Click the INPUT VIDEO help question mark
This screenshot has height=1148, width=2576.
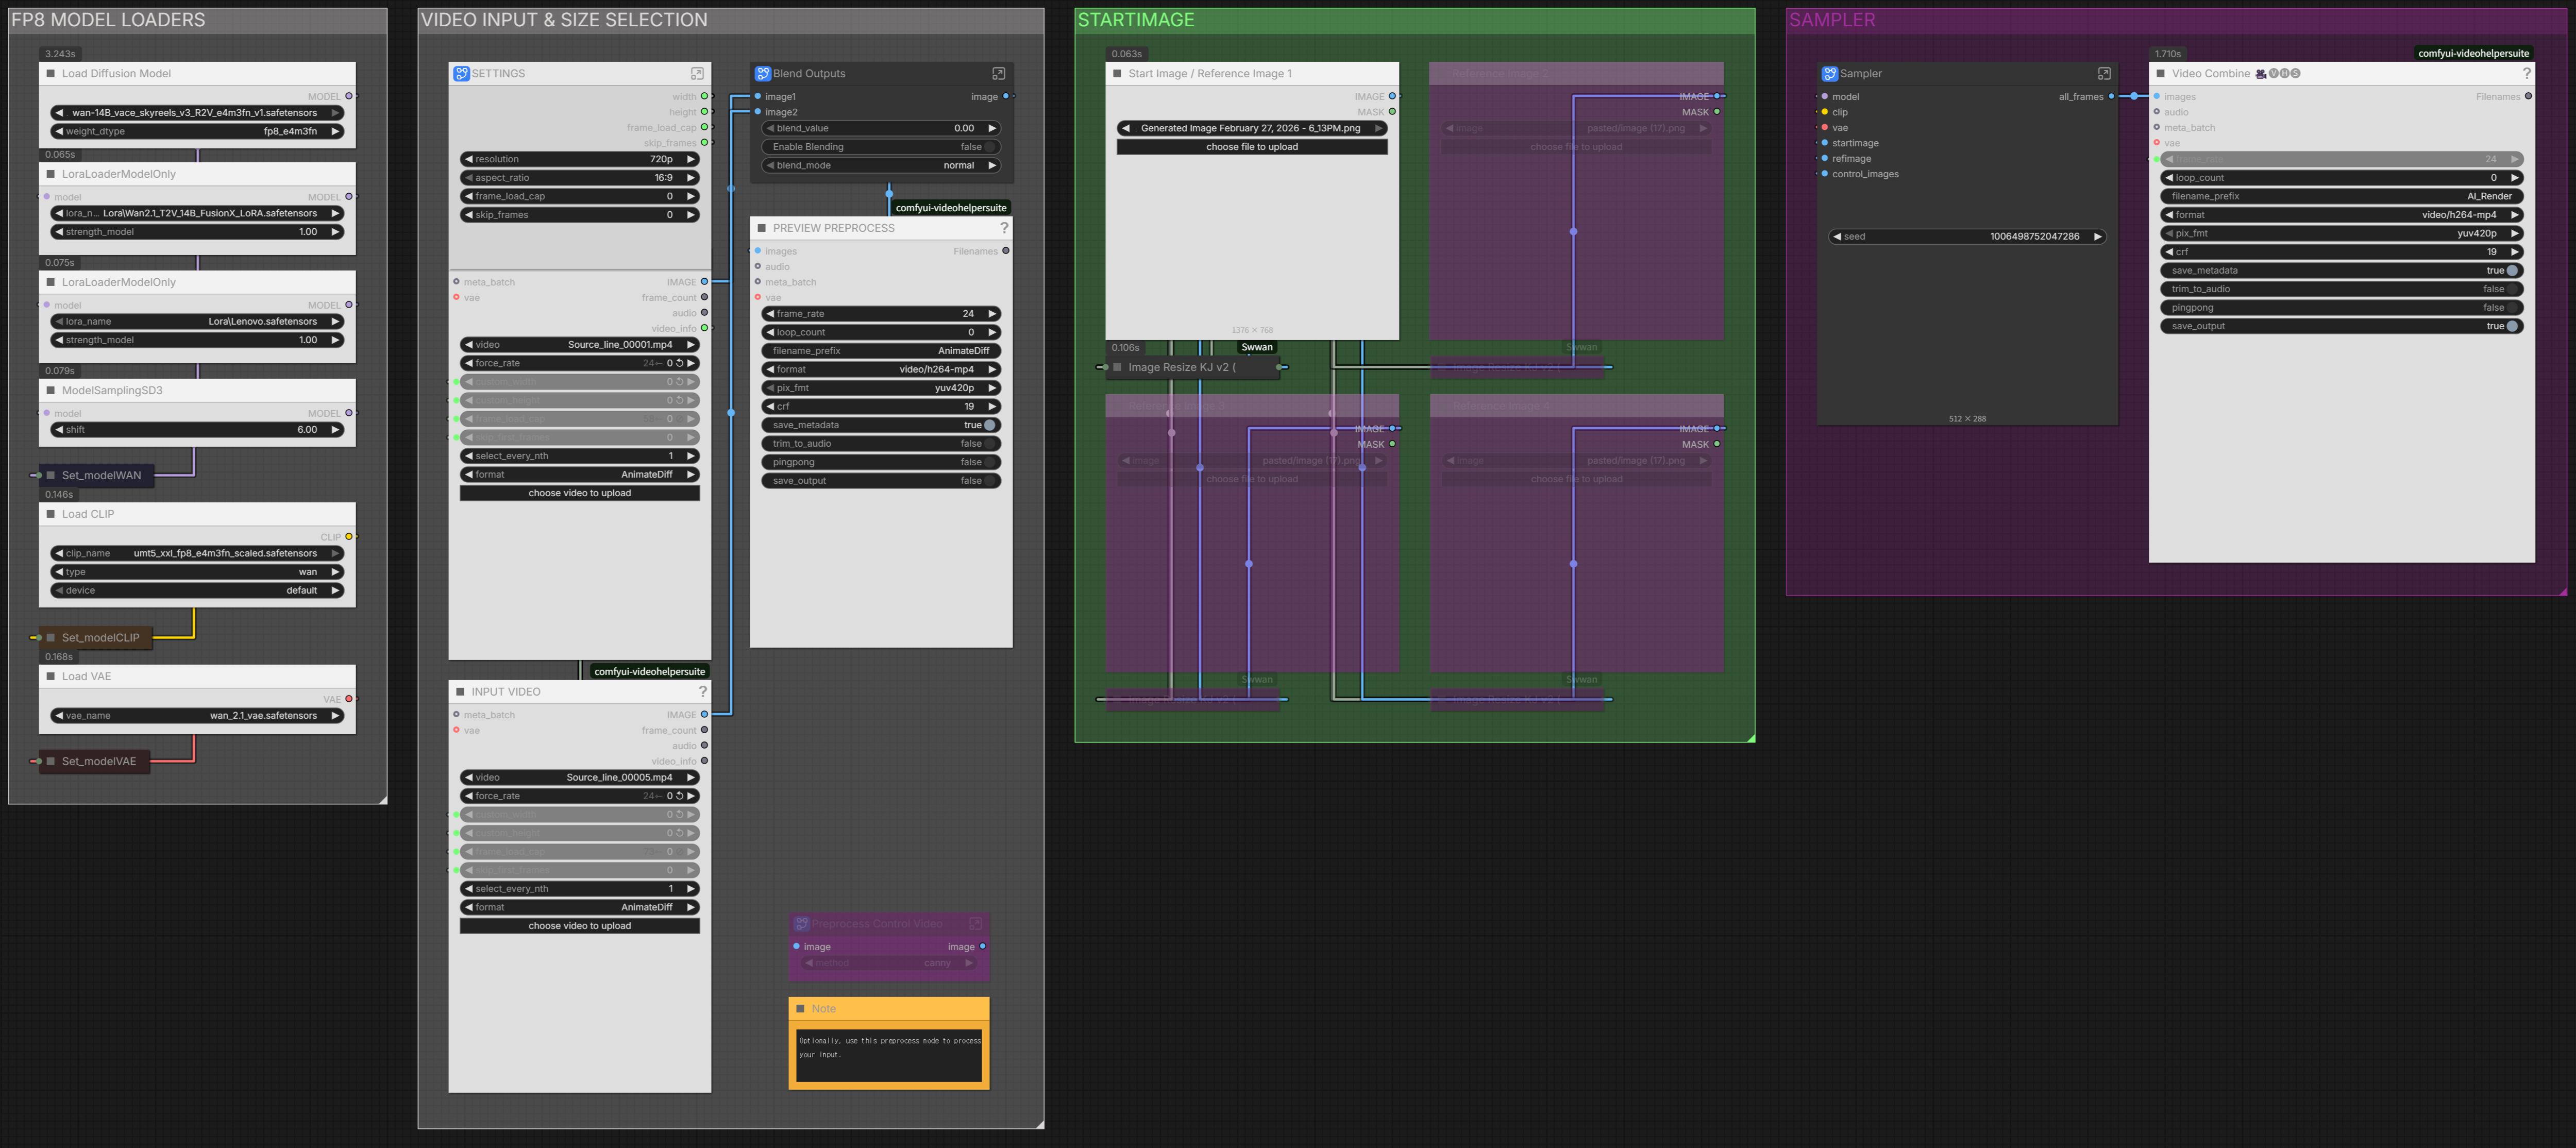tap(702, 691)
